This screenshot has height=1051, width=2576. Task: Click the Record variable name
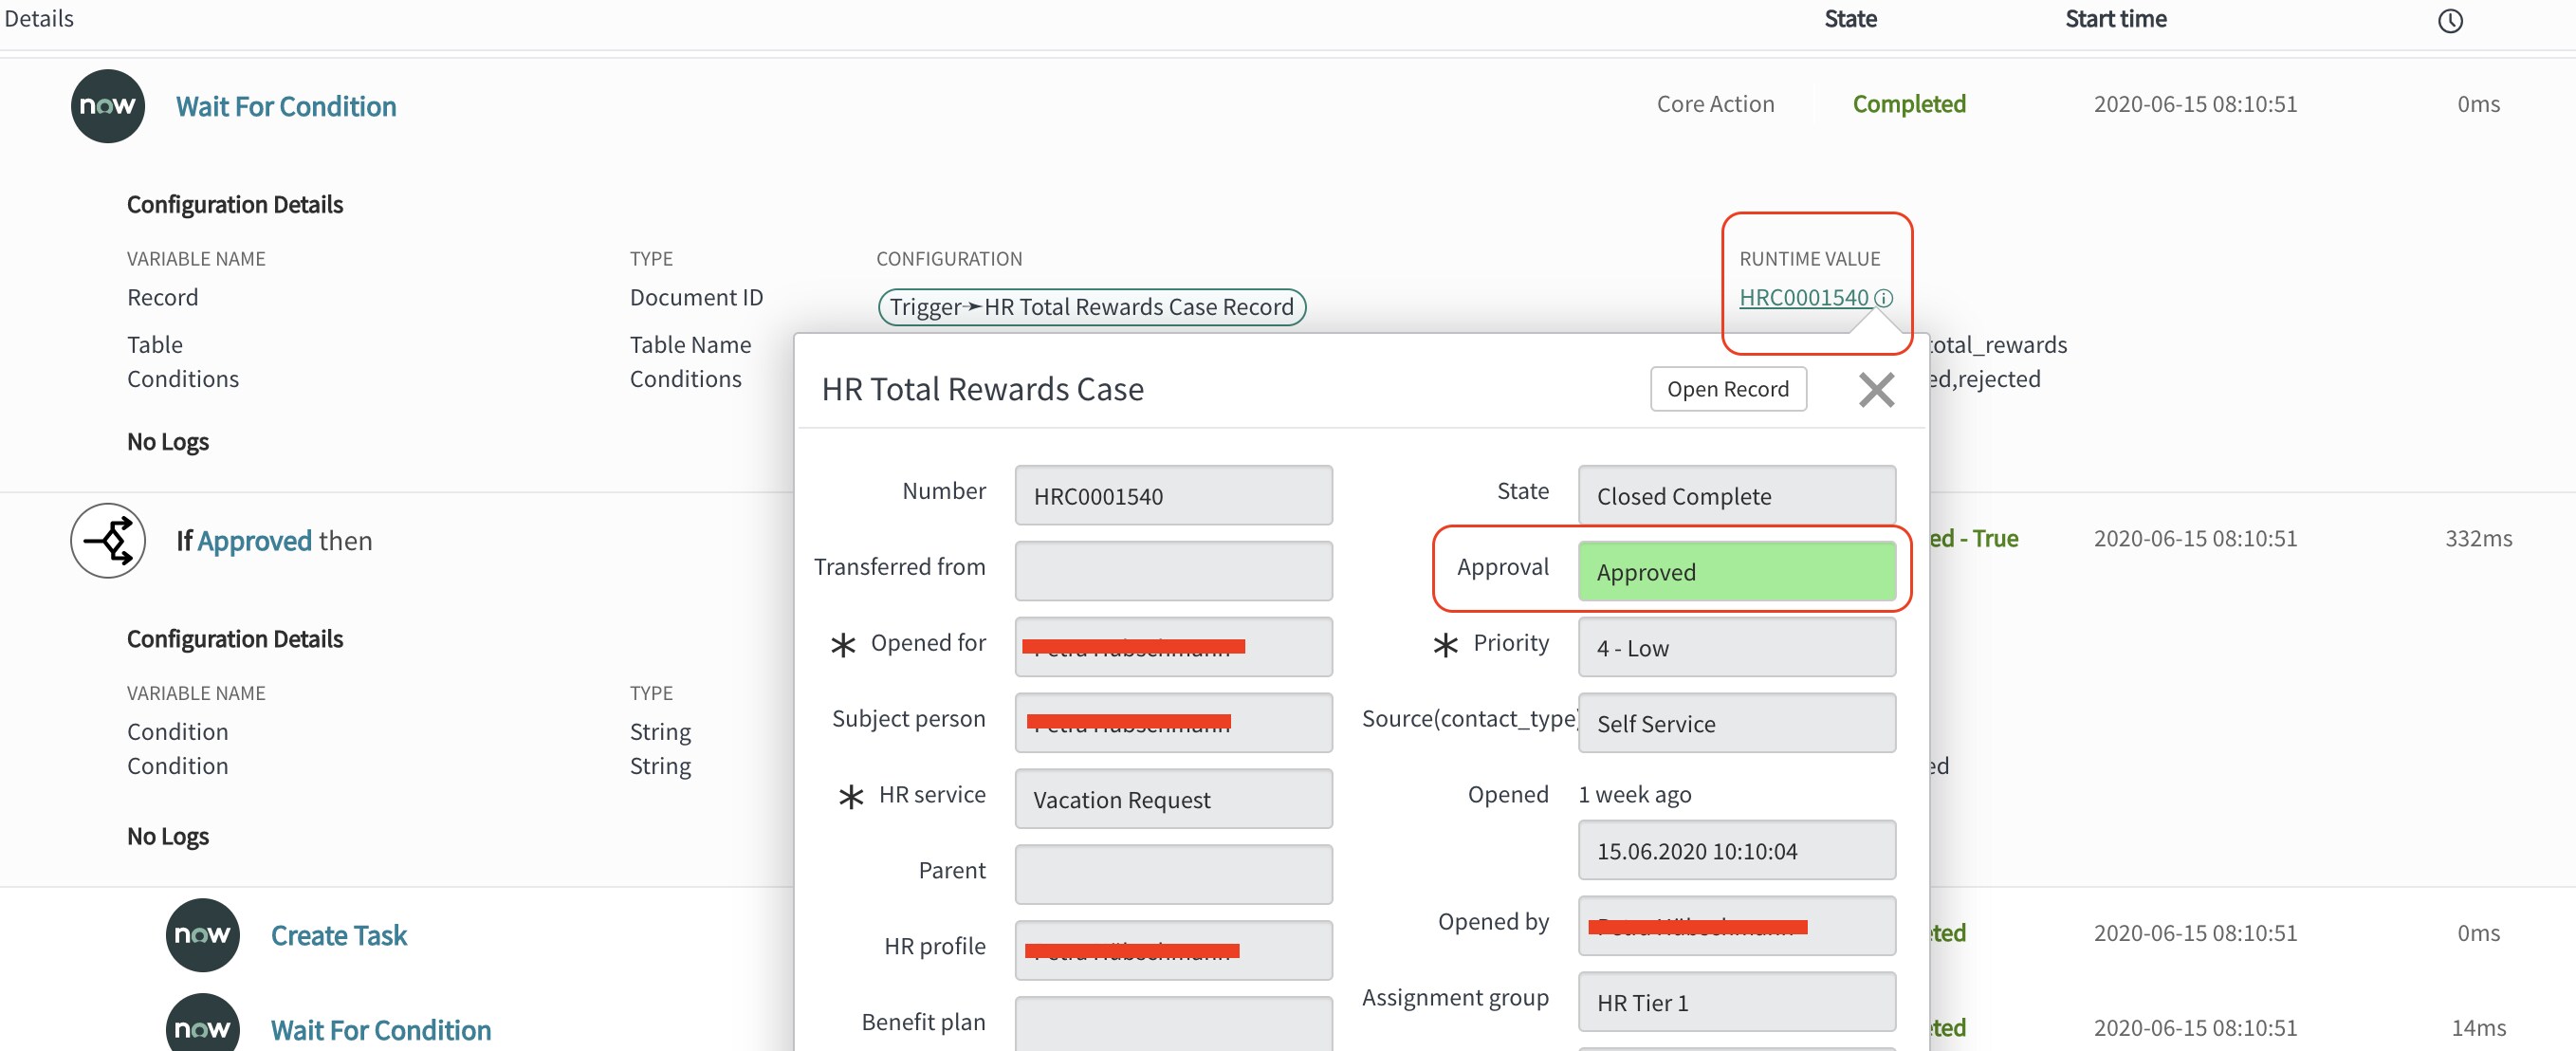(163, 297)
